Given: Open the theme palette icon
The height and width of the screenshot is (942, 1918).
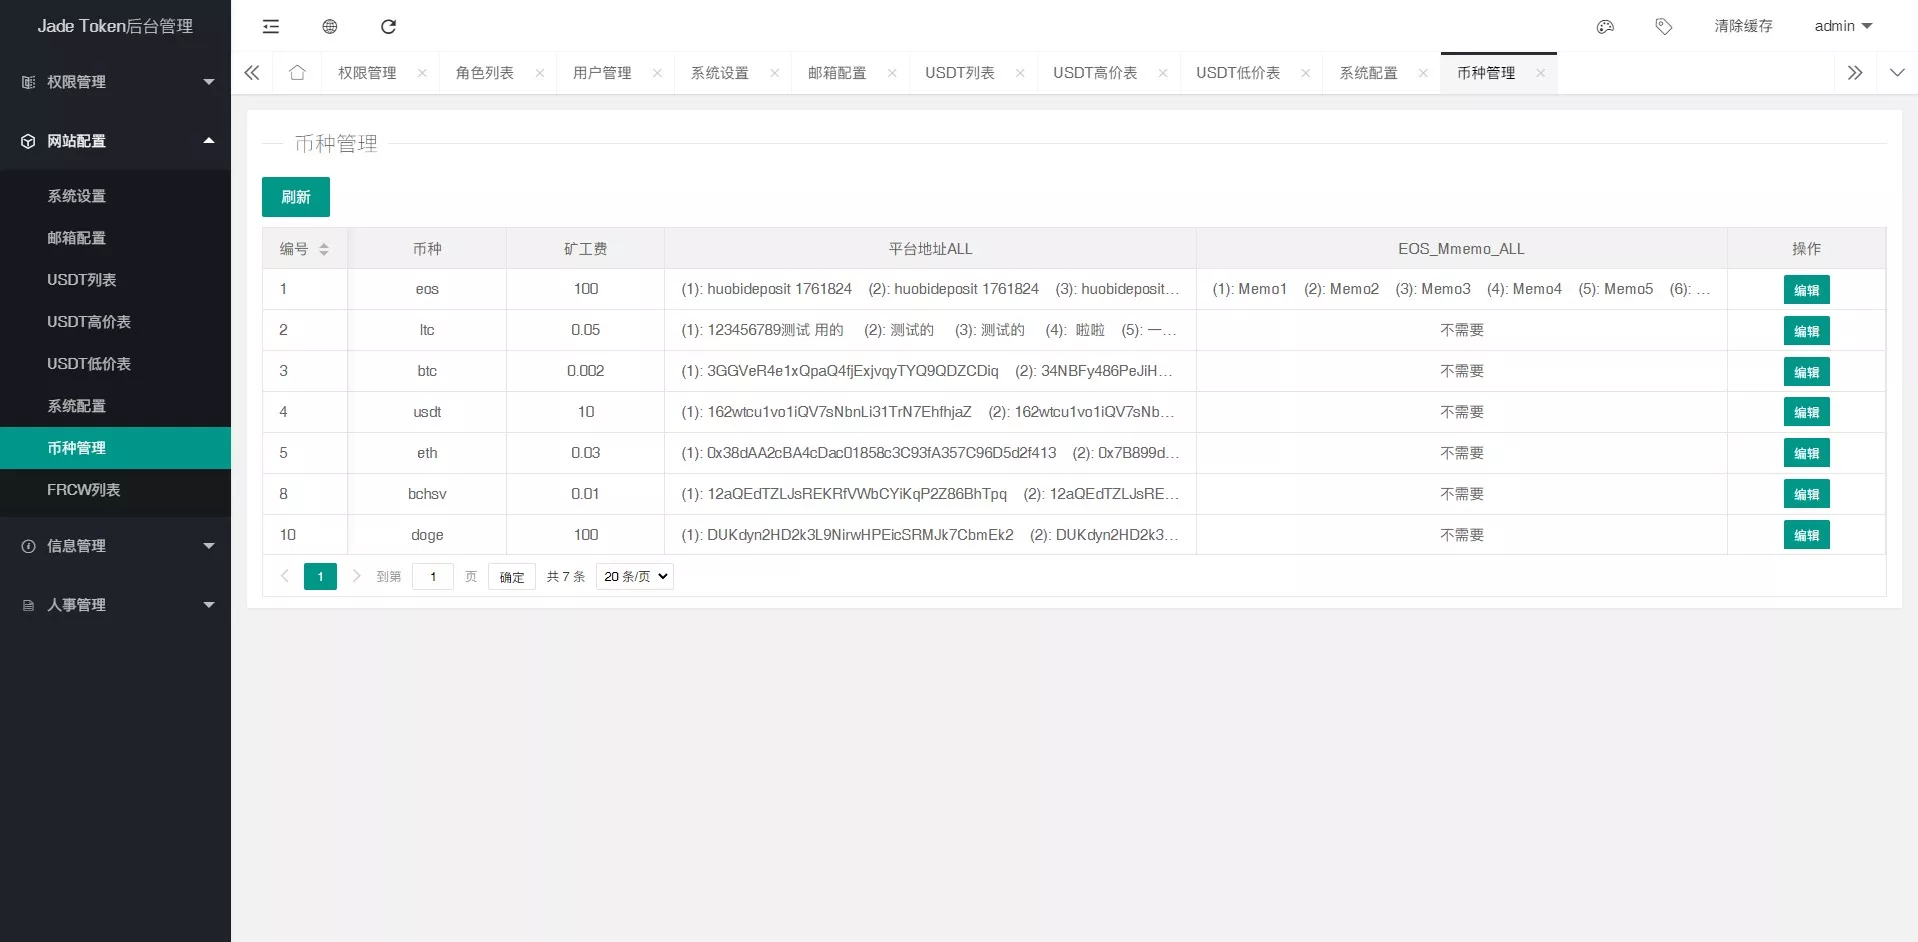Looking at the screenshot, I should click(x=1605, y=26).
